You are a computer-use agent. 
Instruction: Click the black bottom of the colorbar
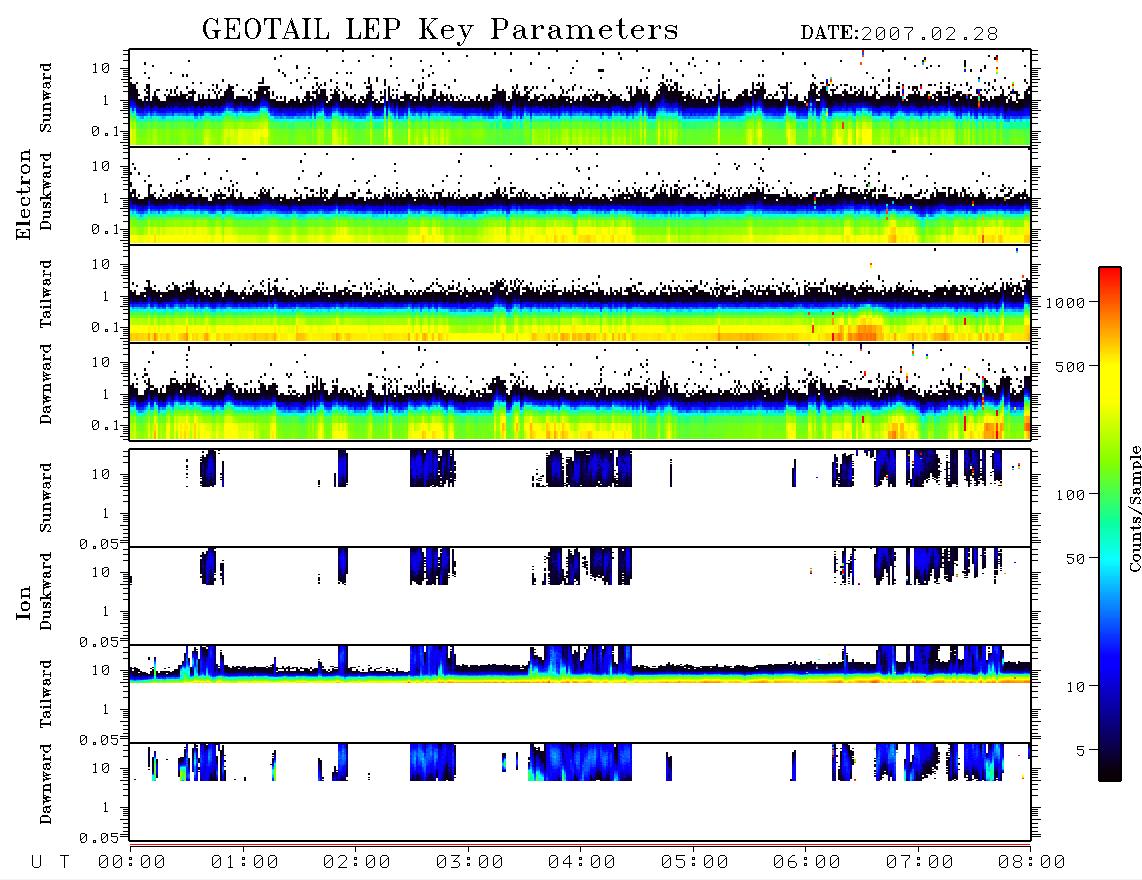1110,771
